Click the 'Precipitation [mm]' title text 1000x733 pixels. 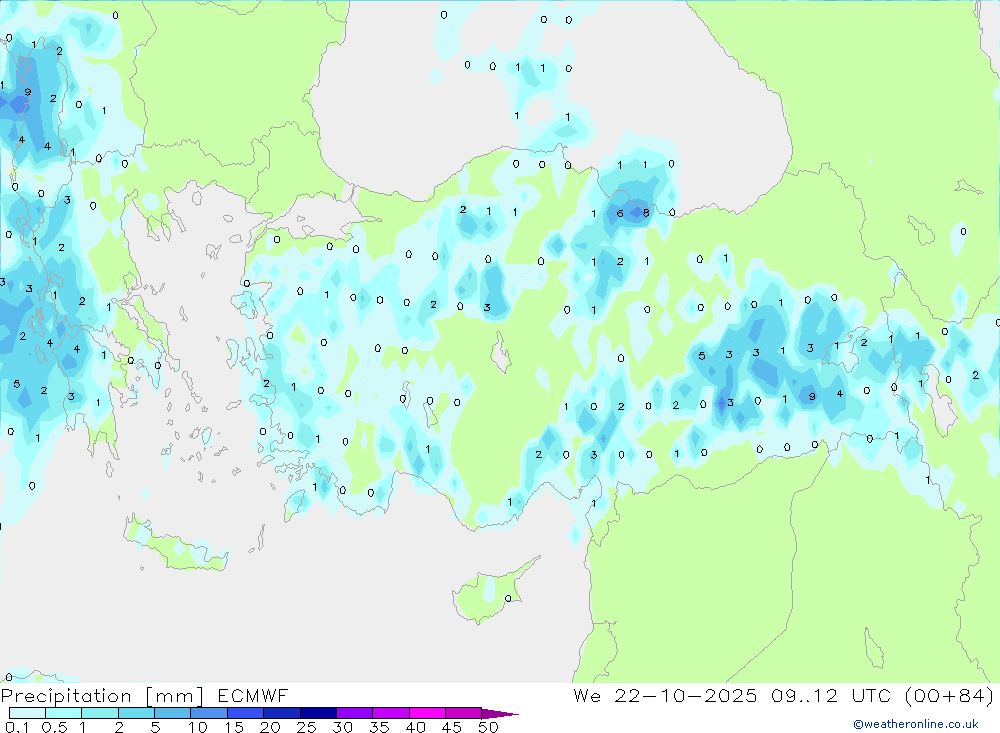(x=102, y=696)
